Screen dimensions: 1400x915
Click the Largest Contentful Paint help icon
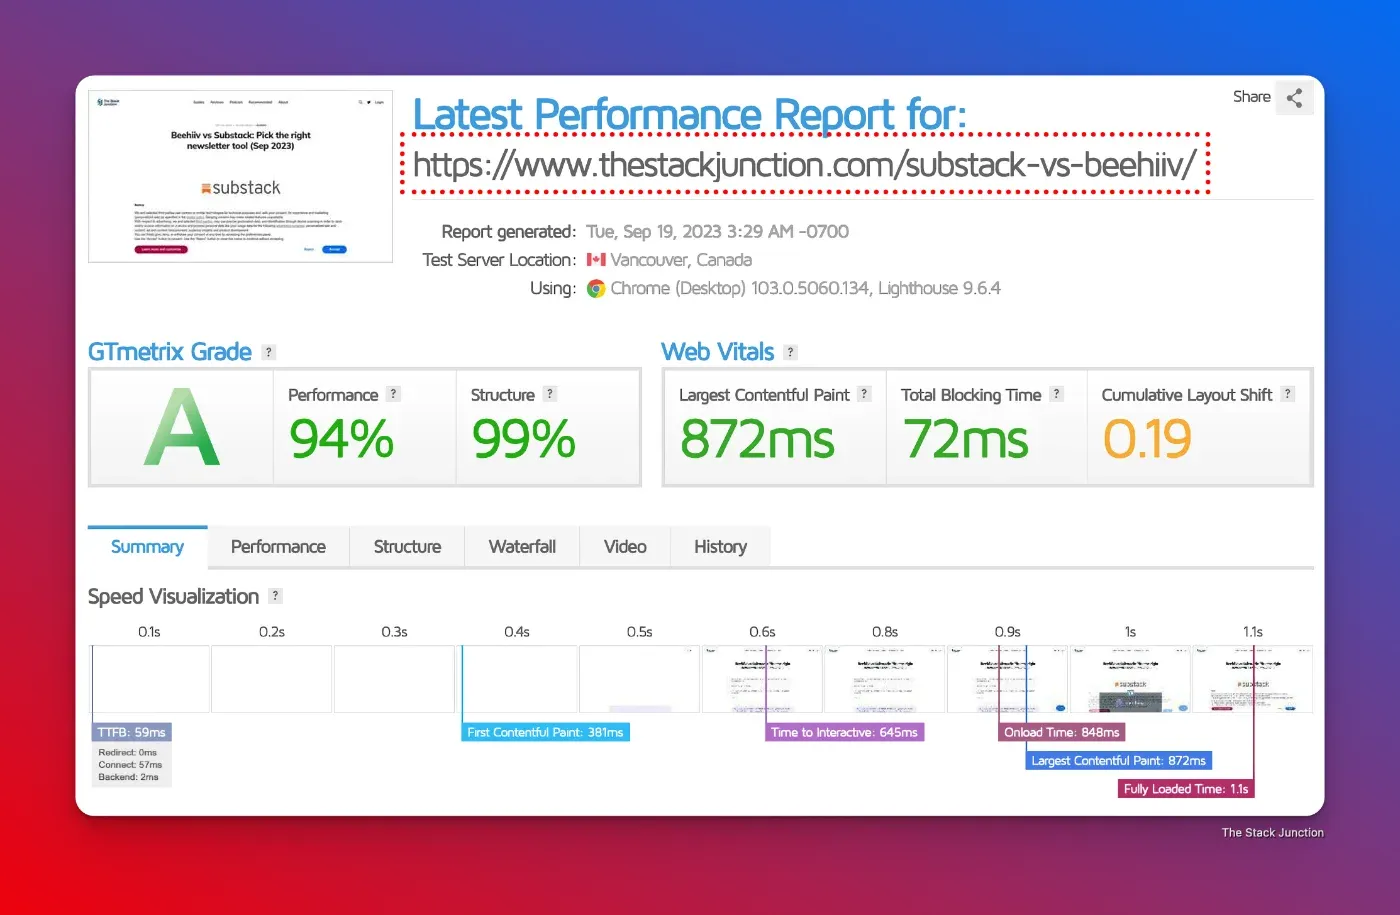(866, 394)
